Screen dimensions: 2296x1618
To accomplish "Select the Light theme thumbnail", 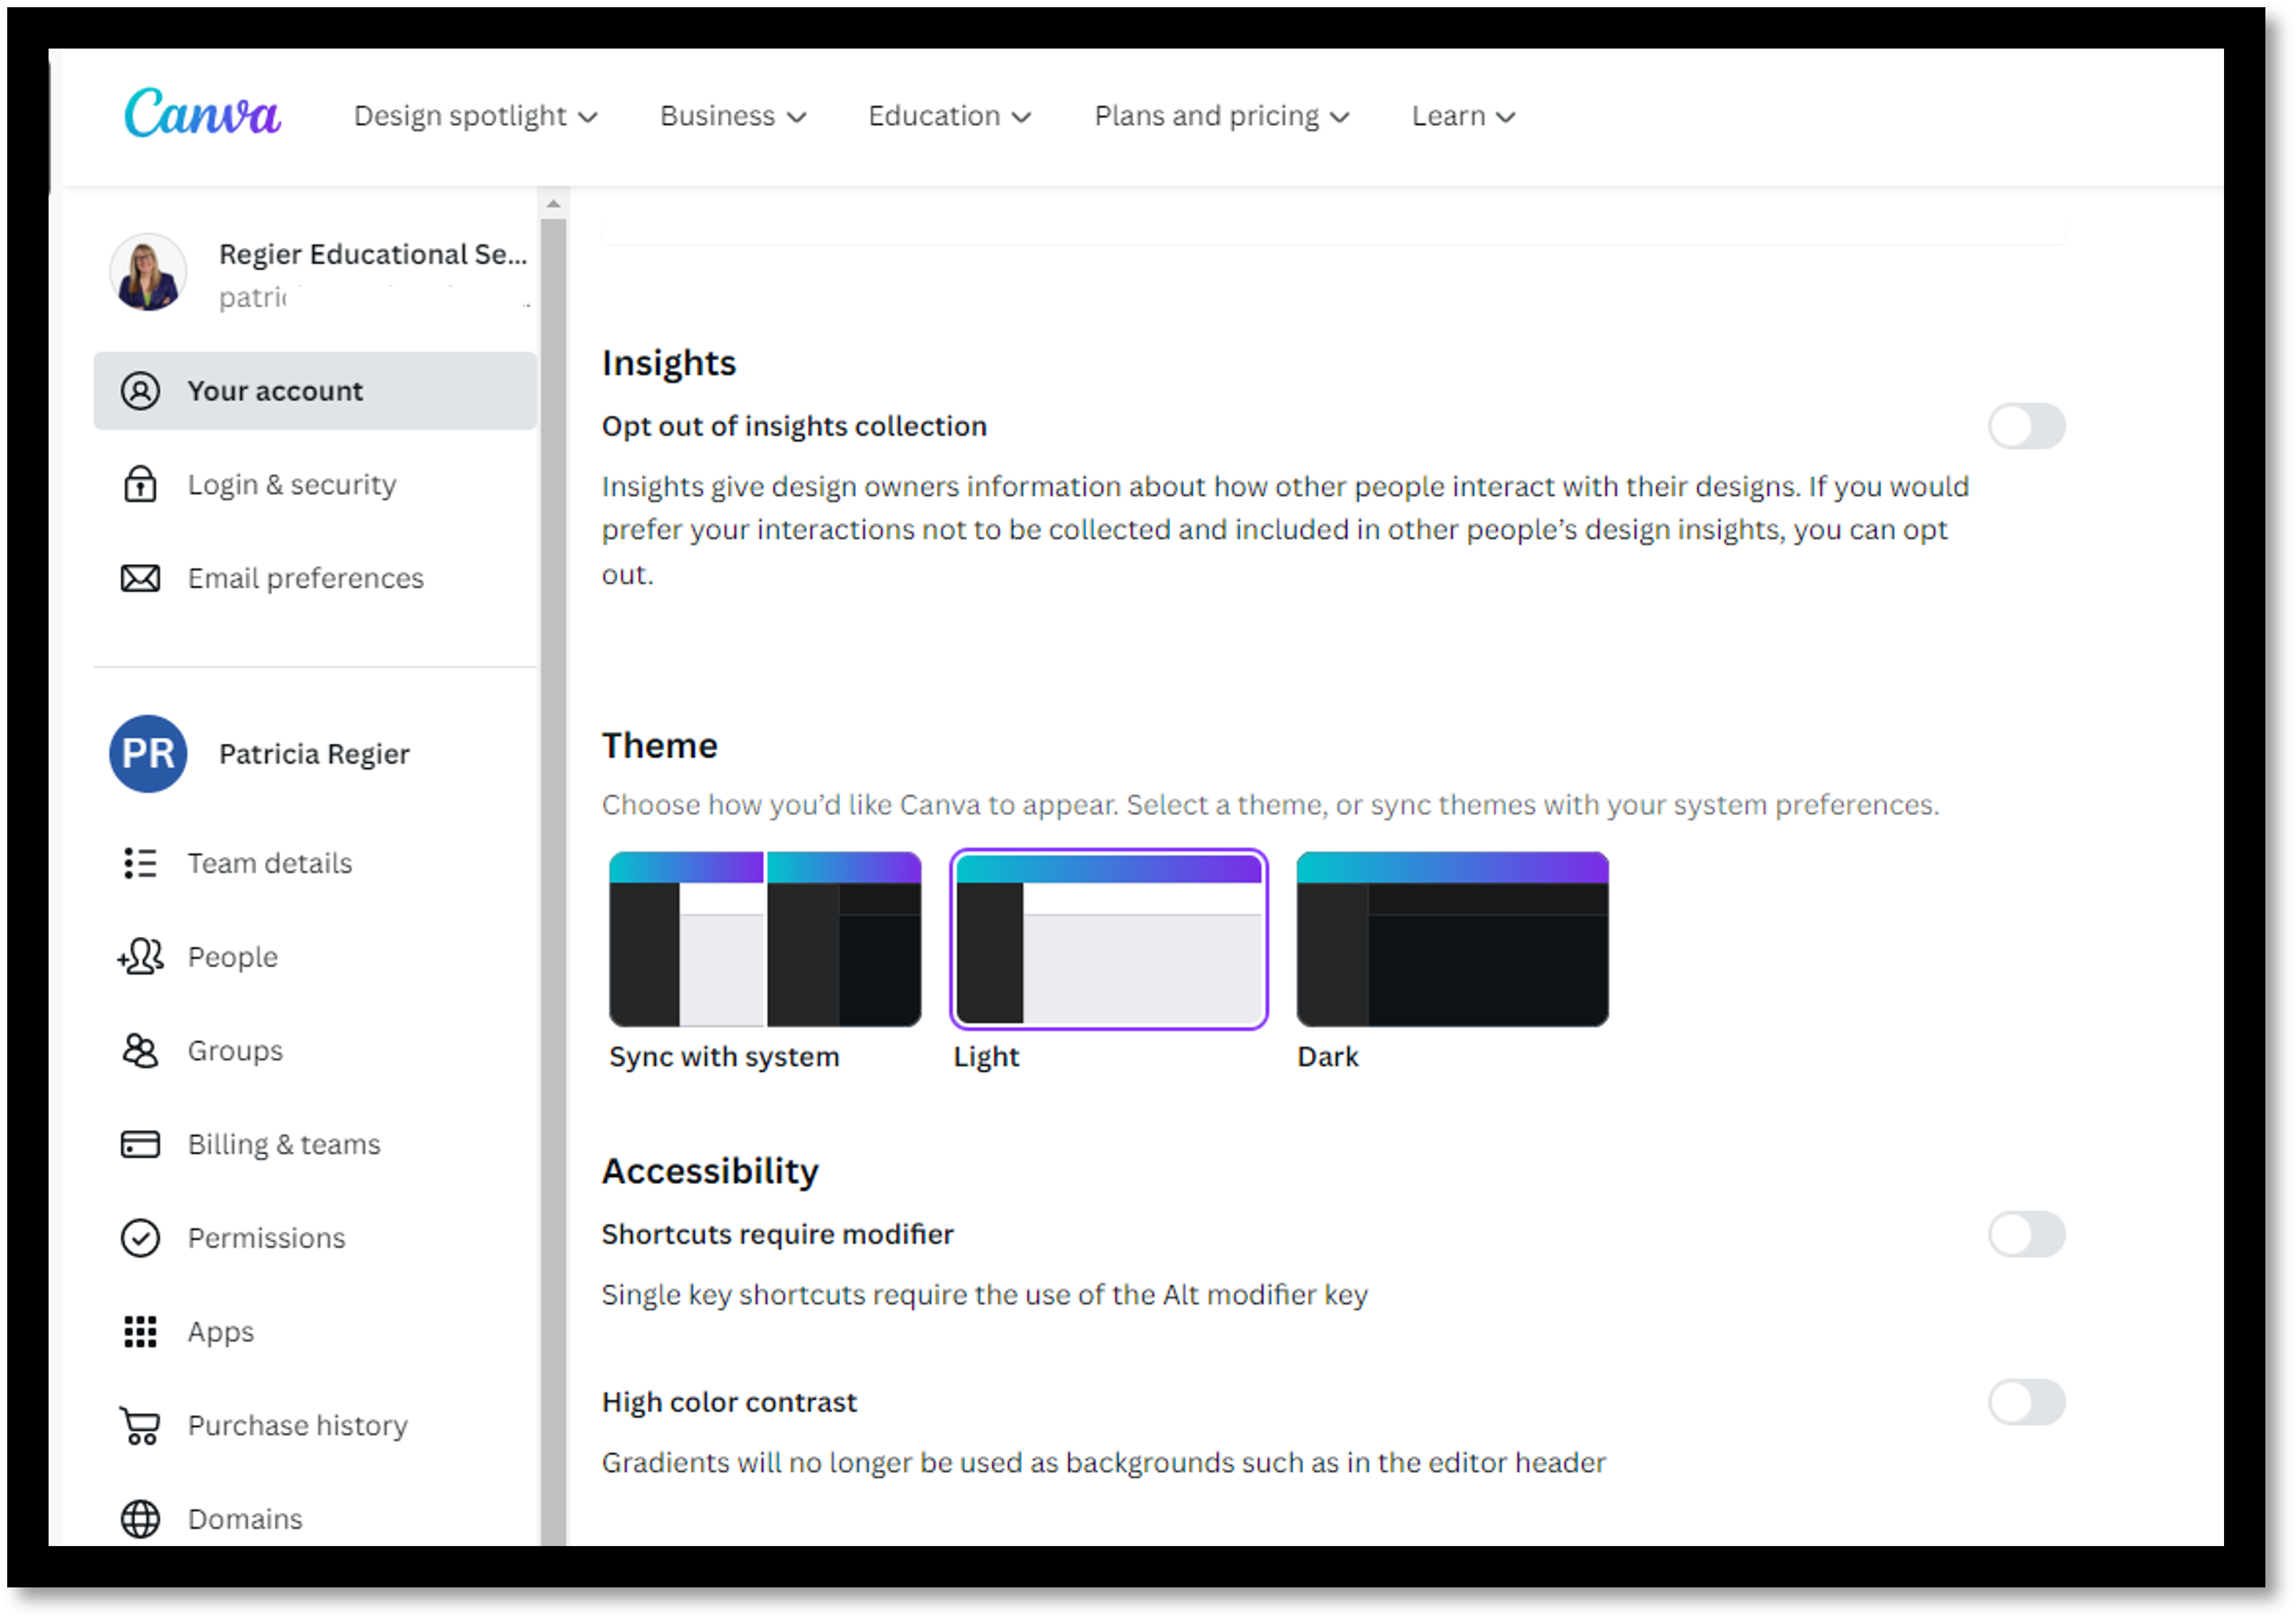I will (x=1109, y=939).
